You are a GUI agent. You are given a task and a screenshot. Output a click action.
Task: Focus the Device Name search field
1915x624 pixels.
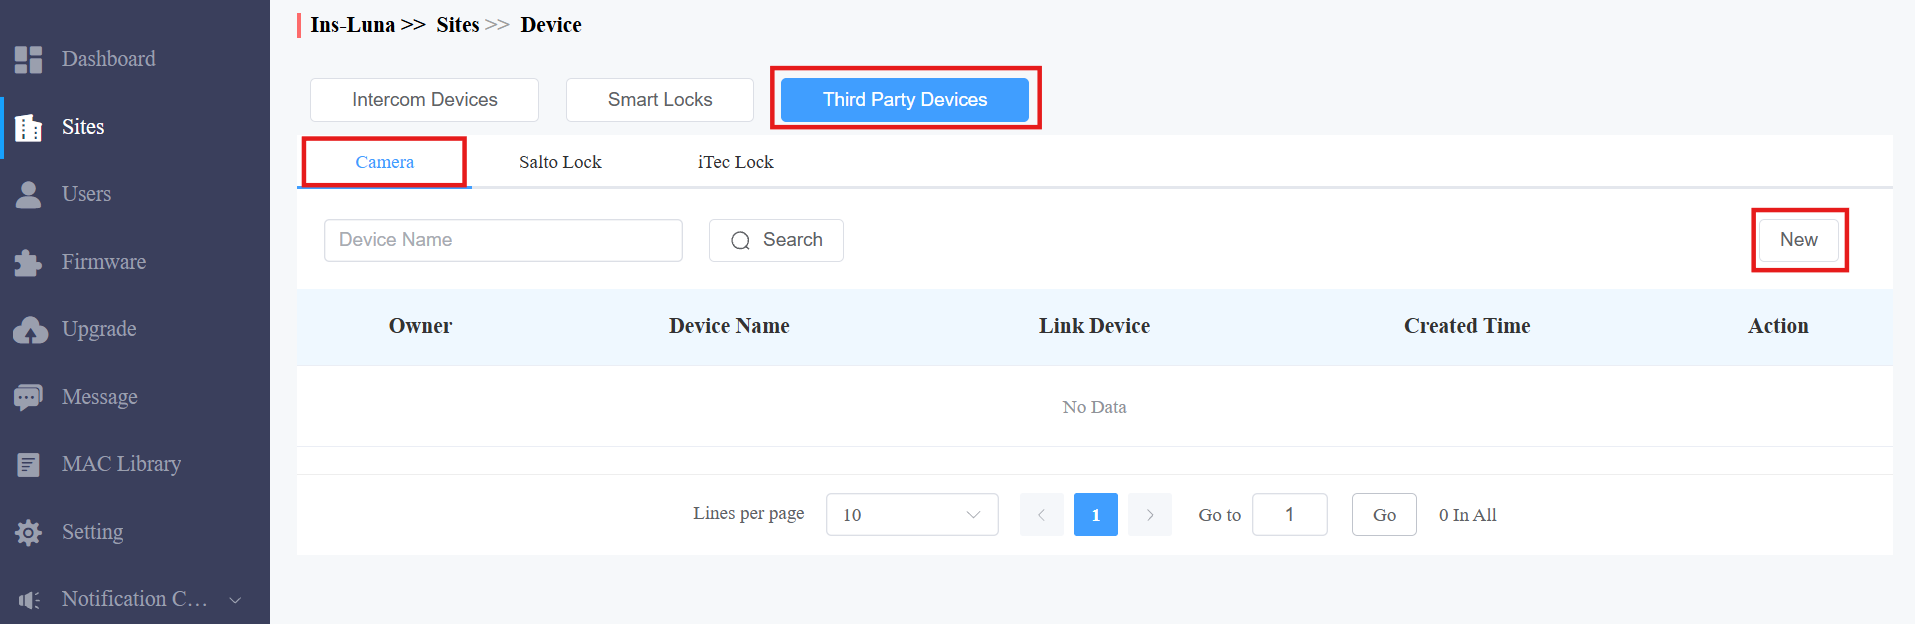[x=503, y=240]
